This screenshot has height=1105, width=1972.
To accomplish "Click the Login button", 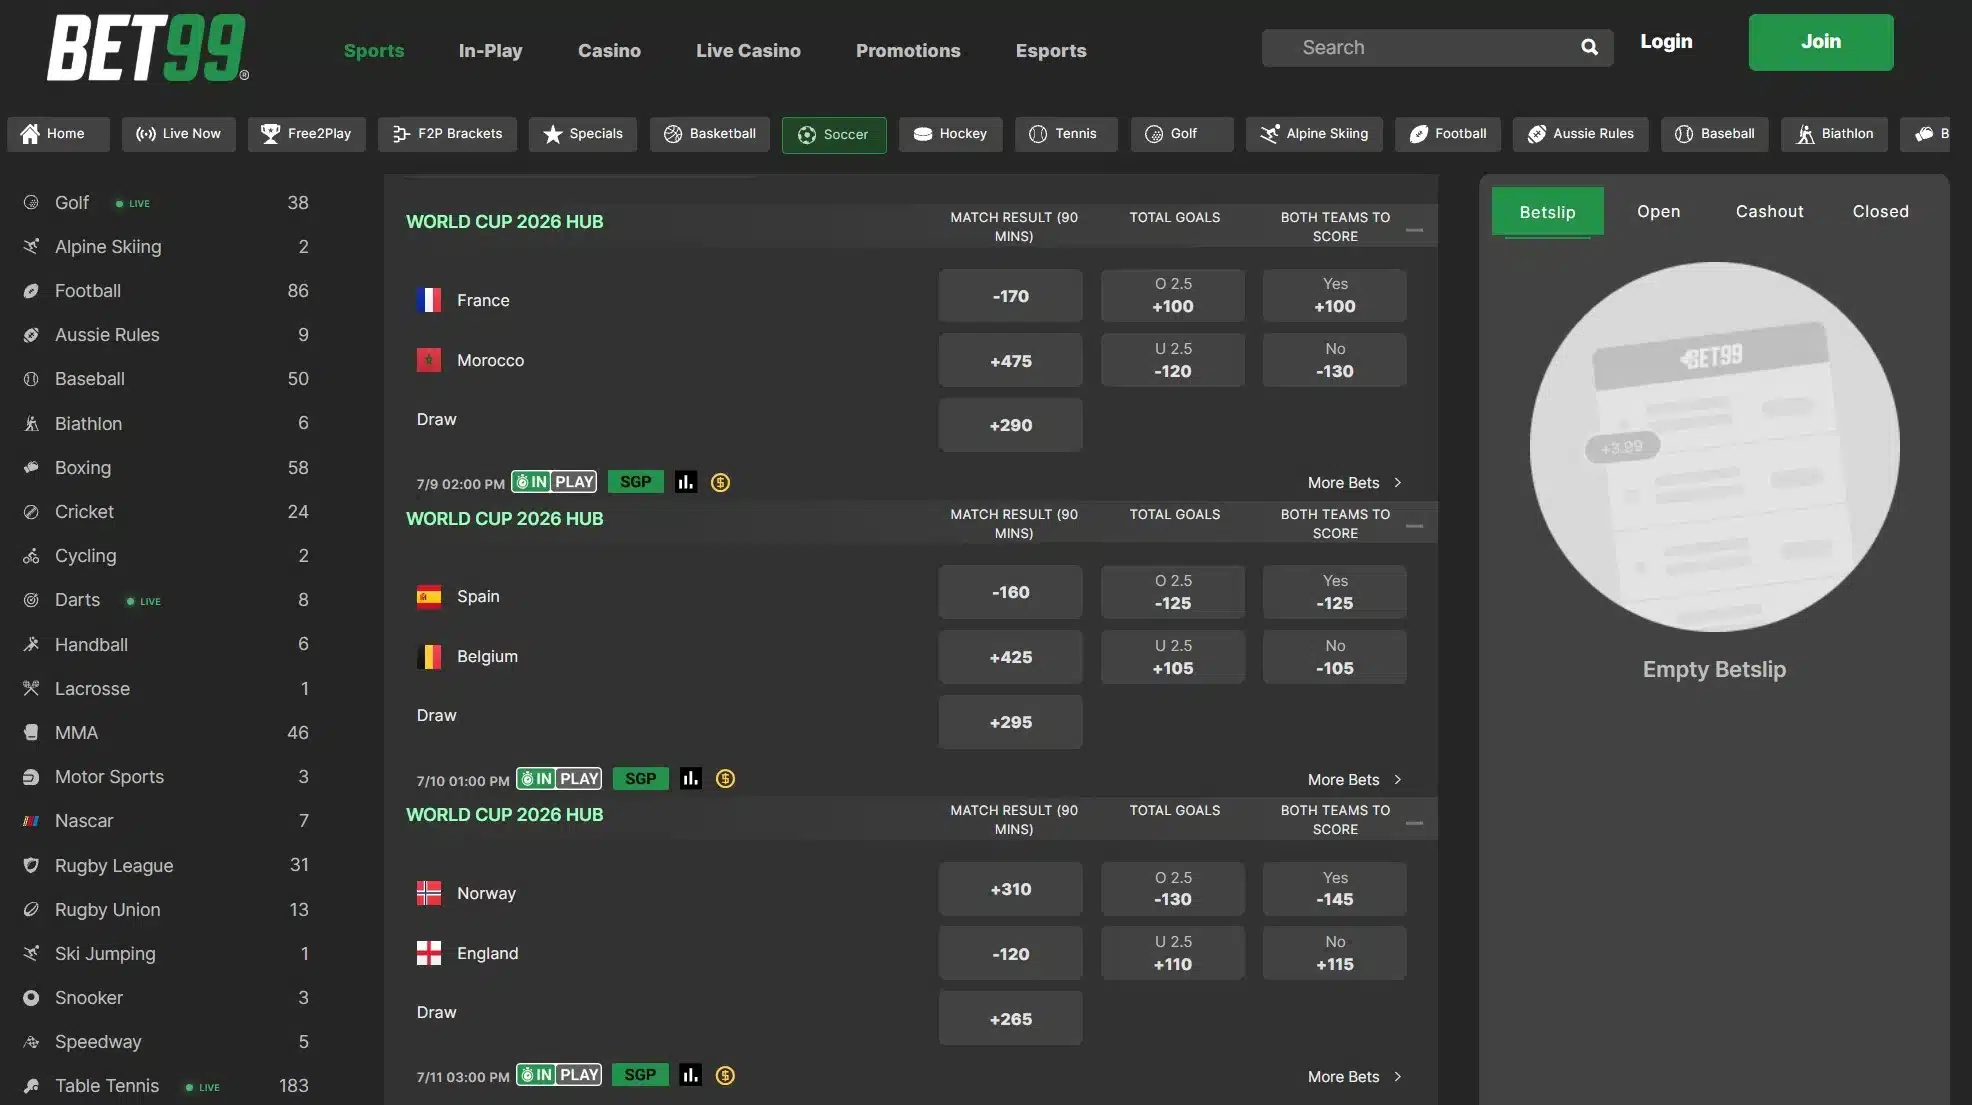I will [1666, 42].
